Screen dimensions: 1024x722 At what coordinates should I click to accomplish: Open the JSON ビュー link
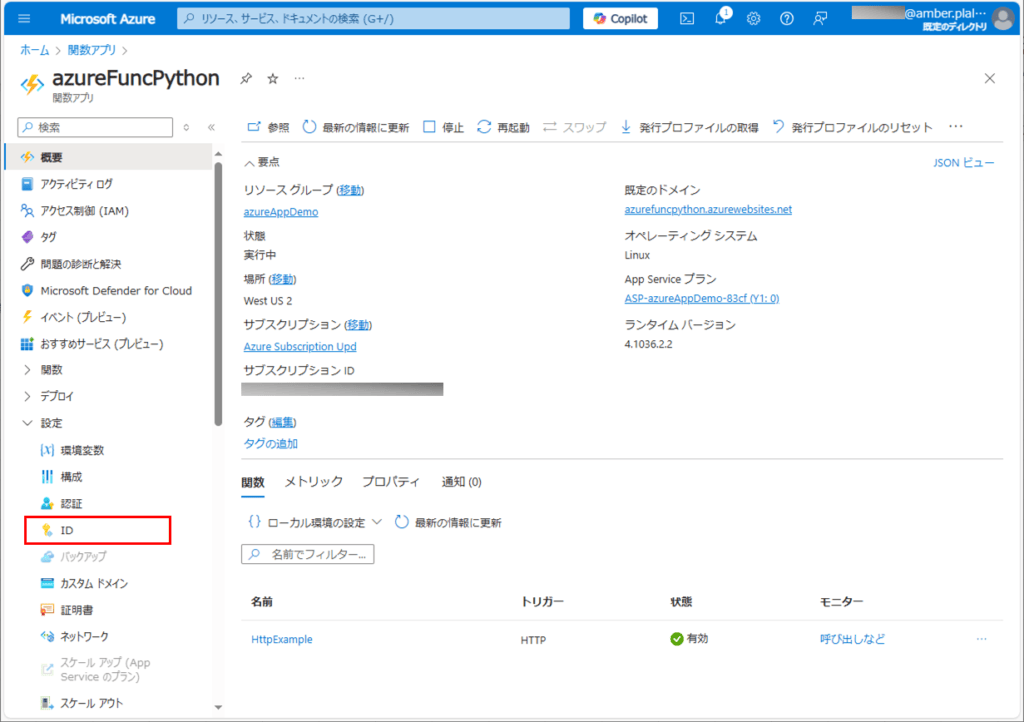click(963, 162)
